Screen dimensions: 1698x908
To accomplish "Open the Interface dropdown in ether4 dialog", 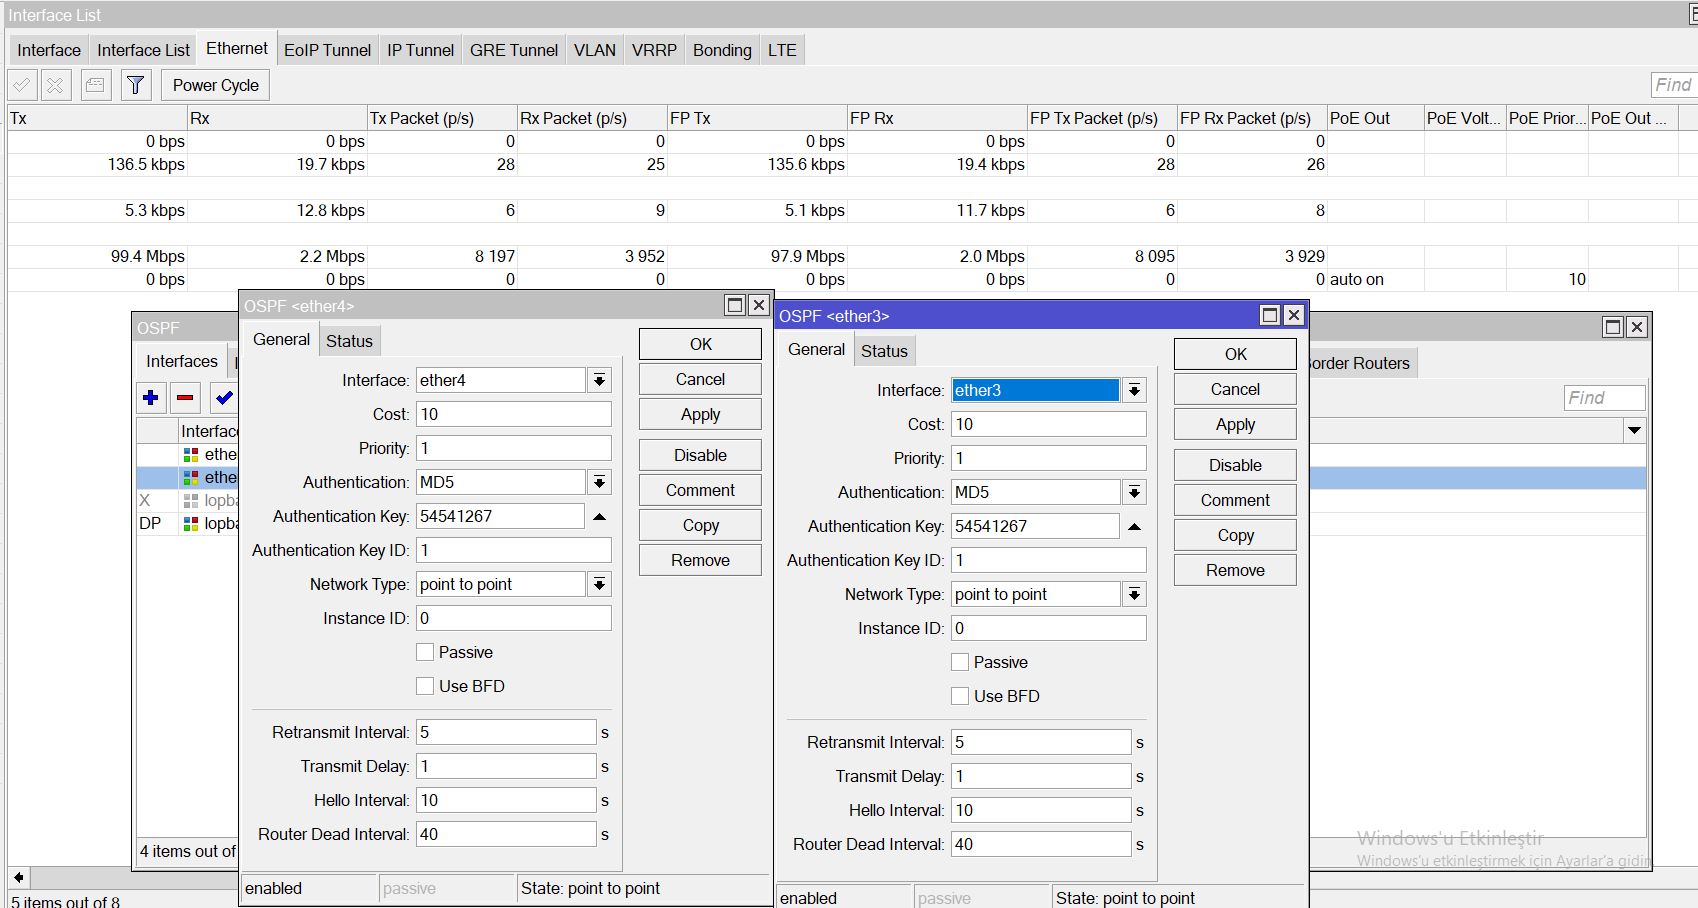I will [598, 380].
